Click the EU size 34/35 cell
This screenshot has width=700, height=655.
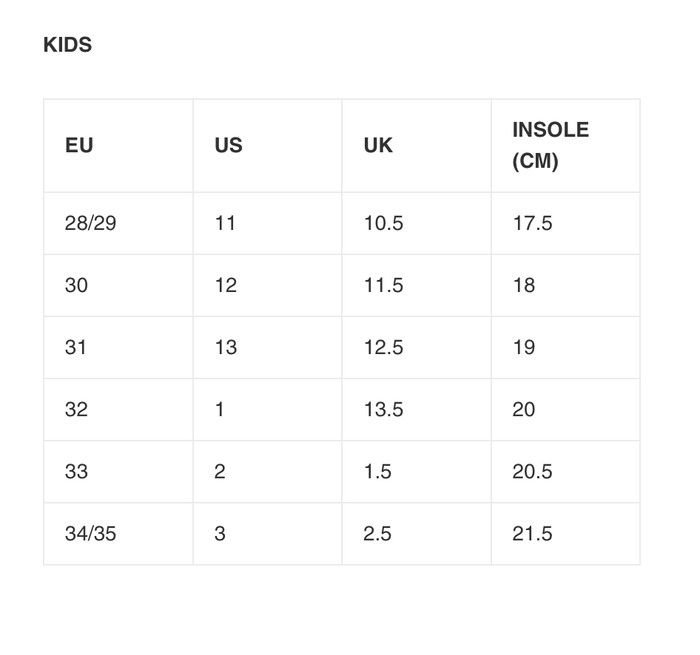[118, 534]
